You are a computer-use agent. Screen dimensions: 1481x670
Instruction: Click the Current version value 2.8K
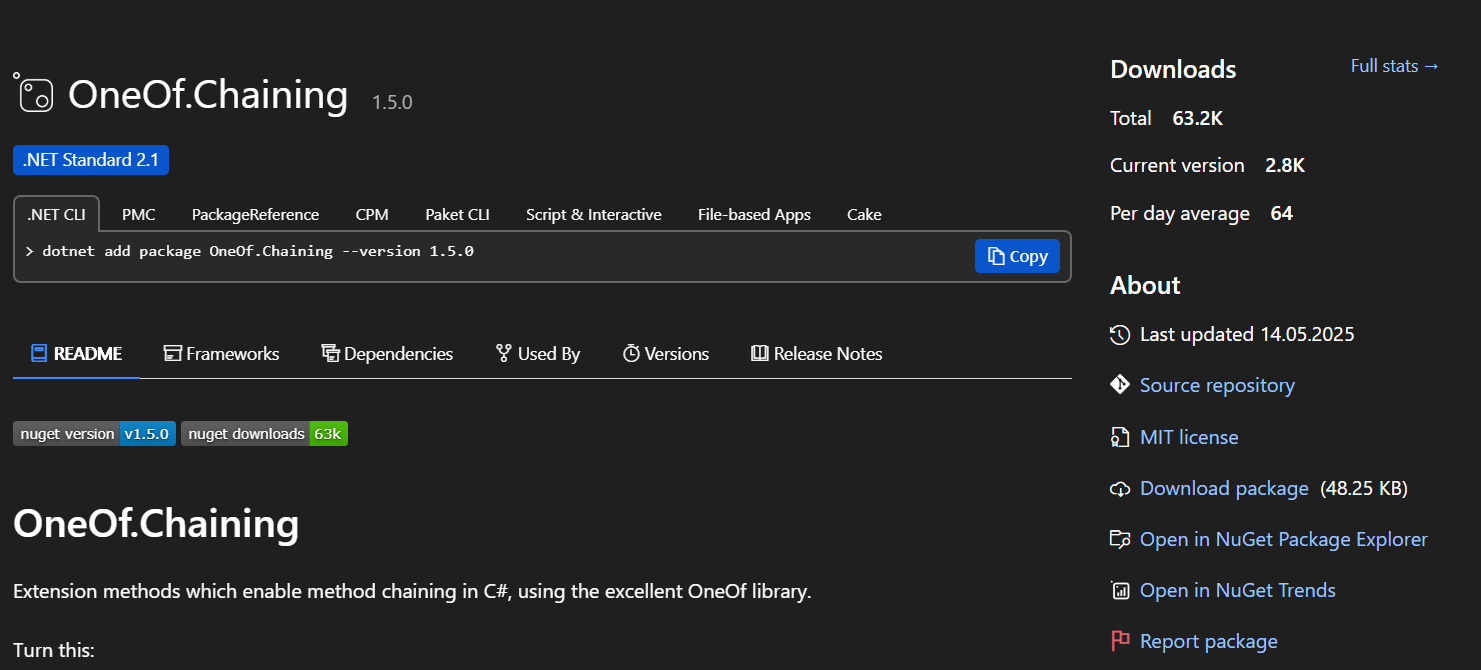(x=1285, y=165)
